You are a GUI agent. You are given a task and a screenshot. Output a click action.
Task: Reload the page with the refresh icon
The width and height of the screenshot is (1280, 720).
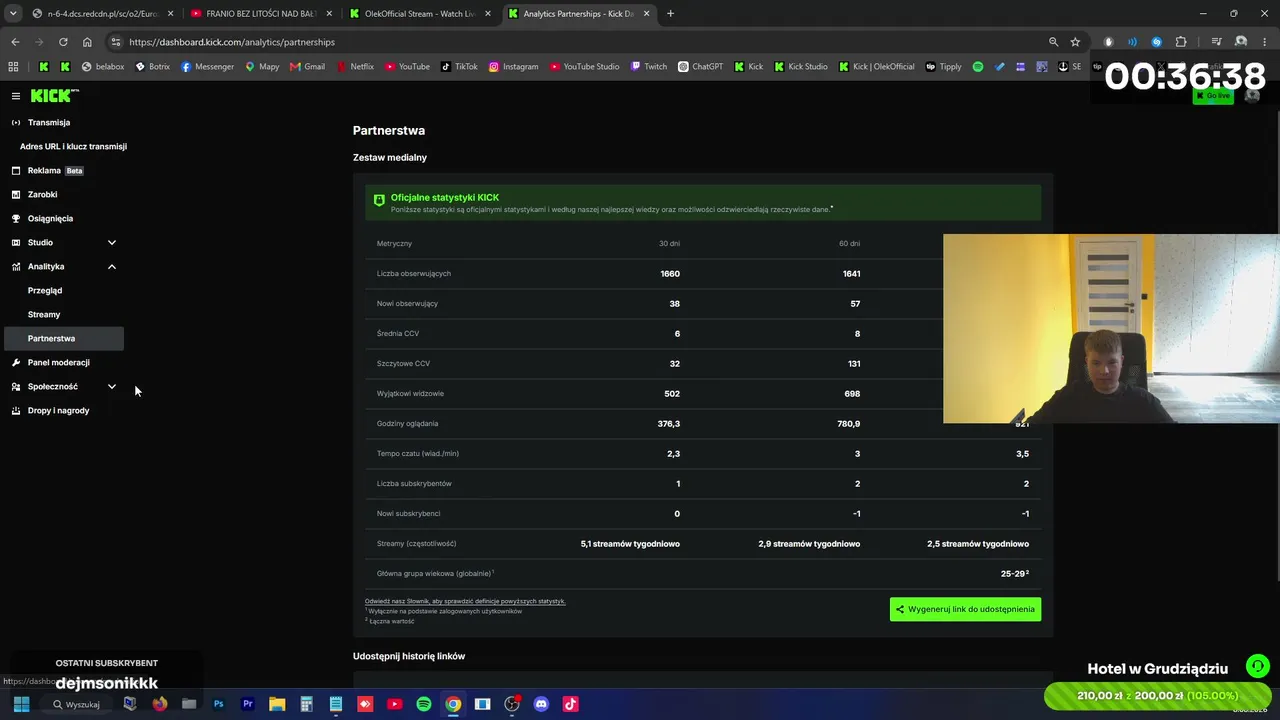[63, 42]
